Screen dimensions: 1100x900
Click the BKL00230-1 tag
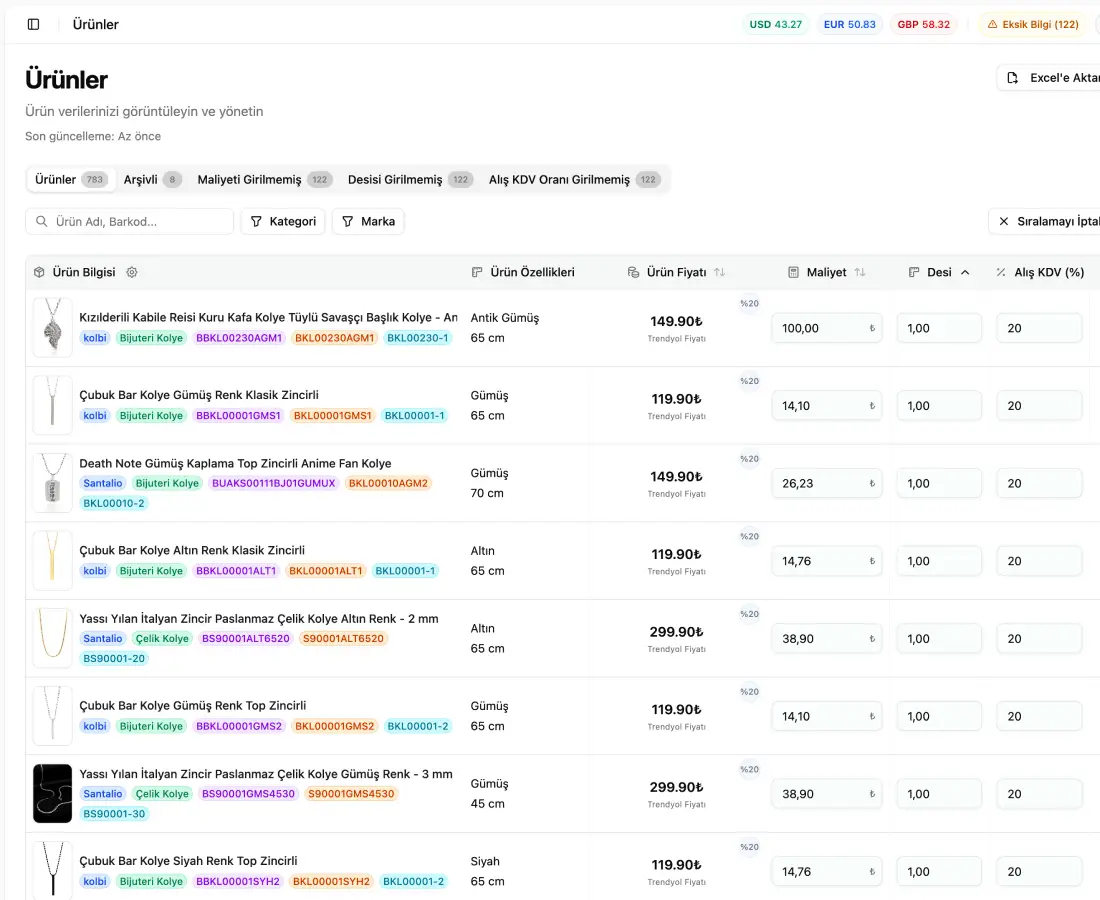click(417, 338)
